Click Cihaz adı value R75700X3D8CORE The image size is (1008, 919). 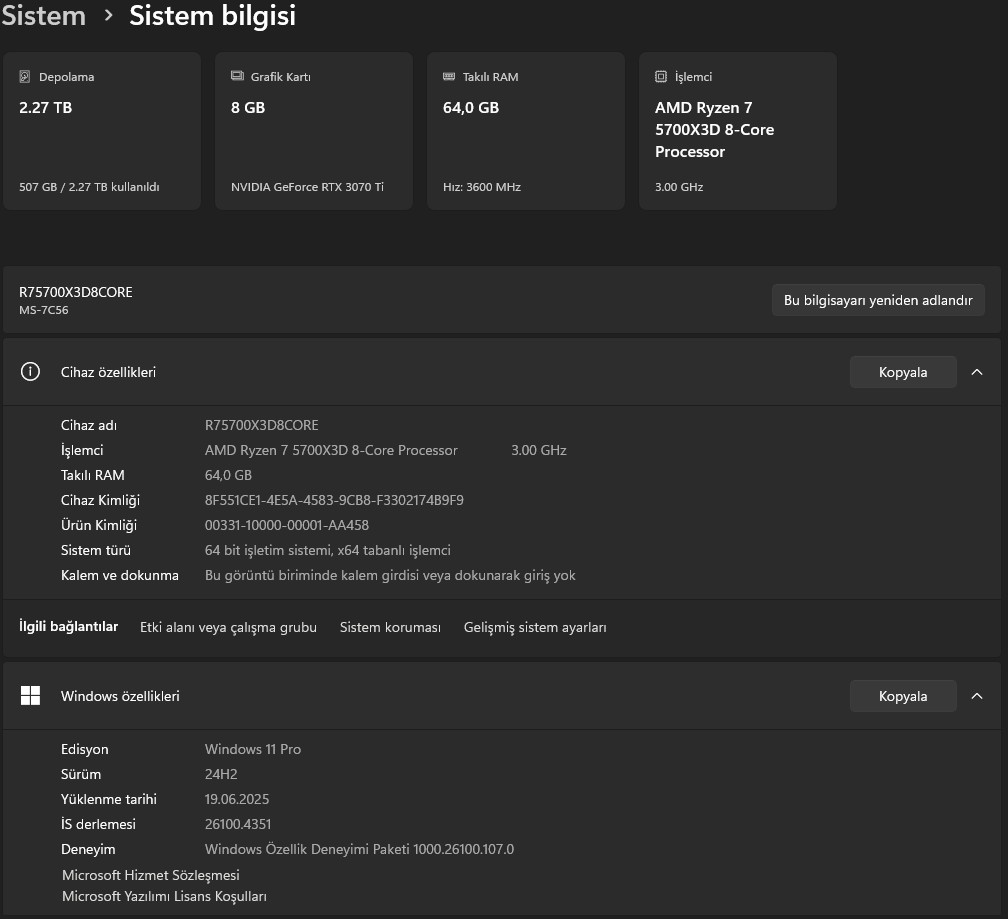point(262,425)
